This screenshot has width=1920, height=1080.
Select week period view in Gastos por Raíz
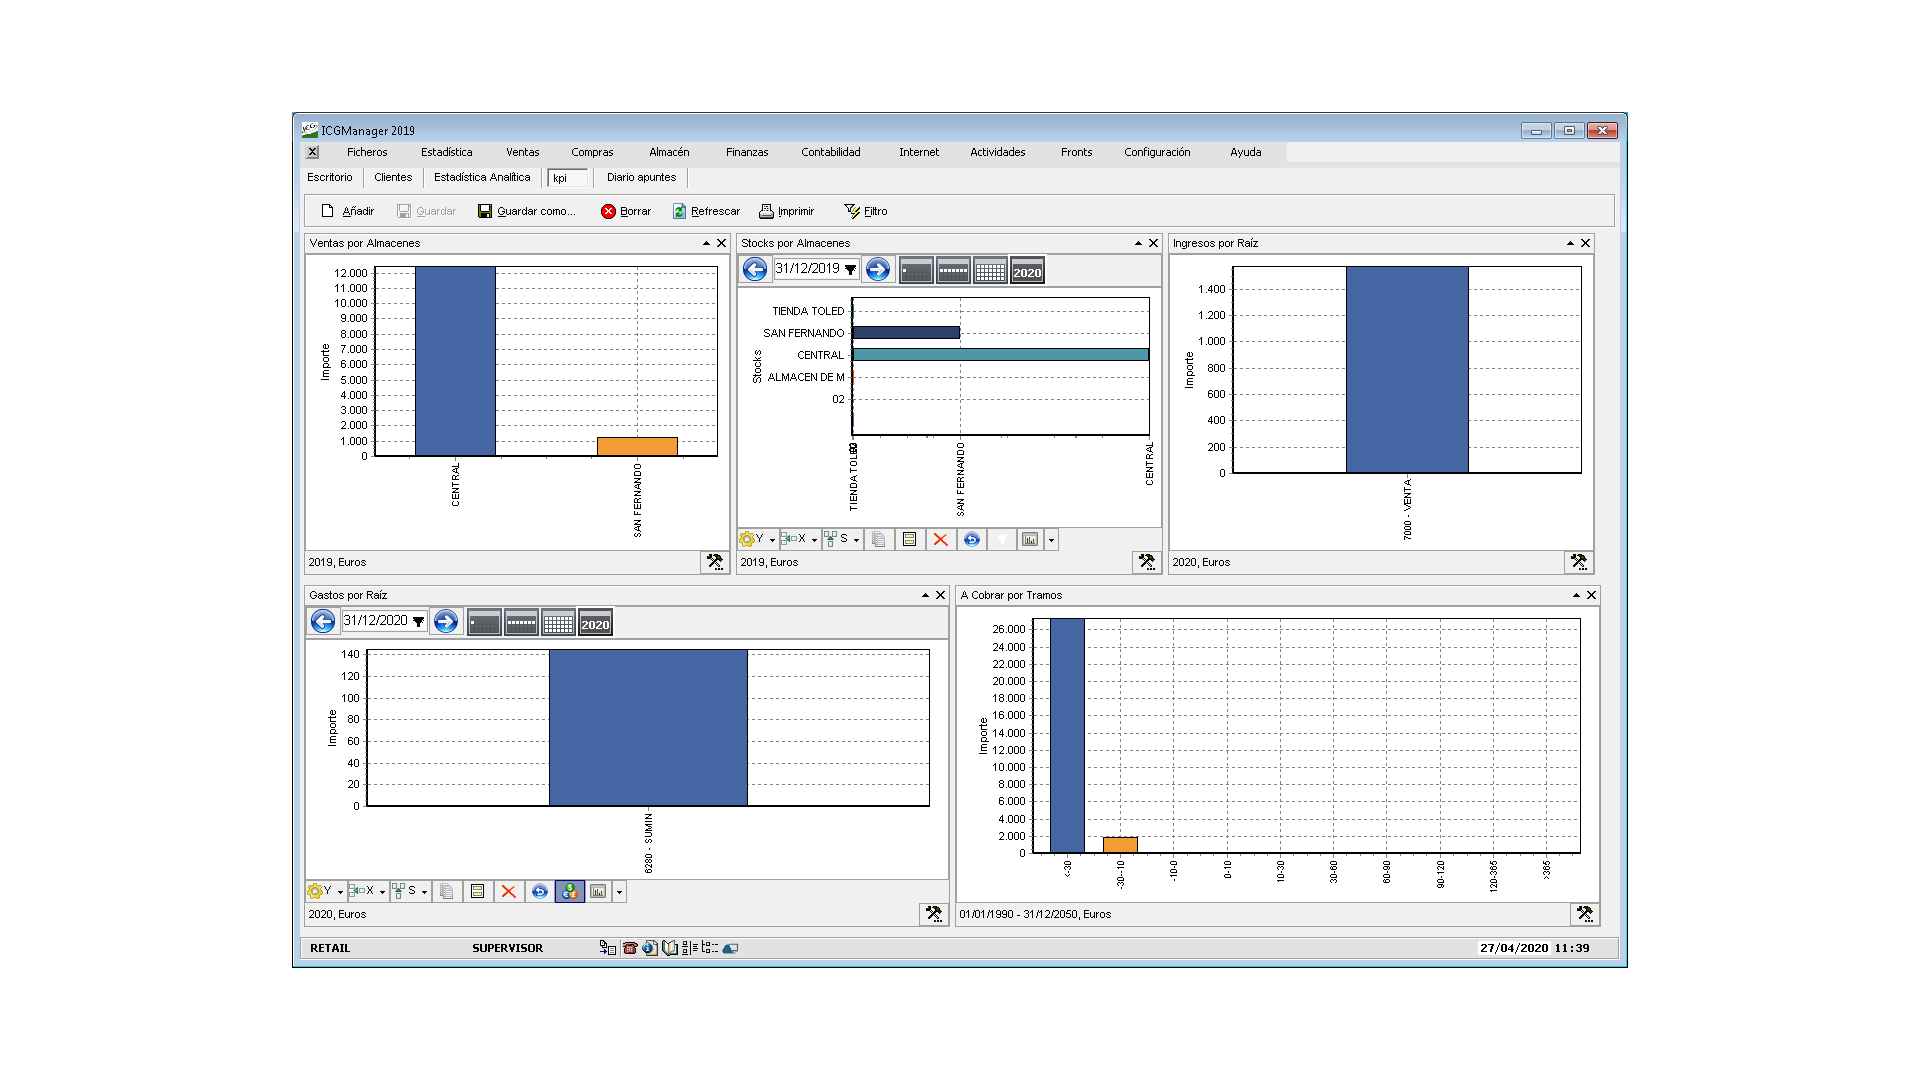pyautogui.click(x=521, y=623)
